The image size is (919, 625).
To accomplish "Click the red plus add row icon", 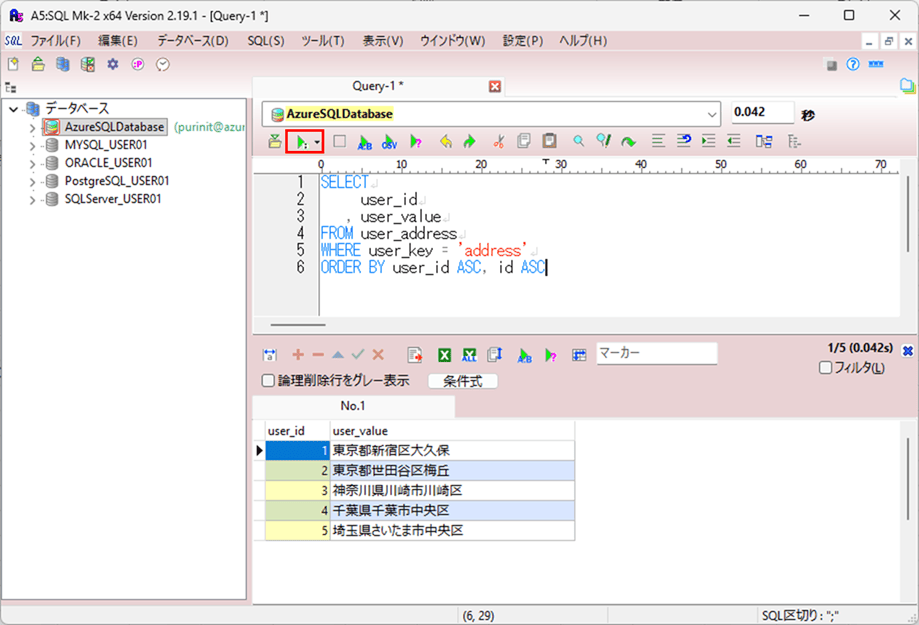I will (x=297, y=355).
